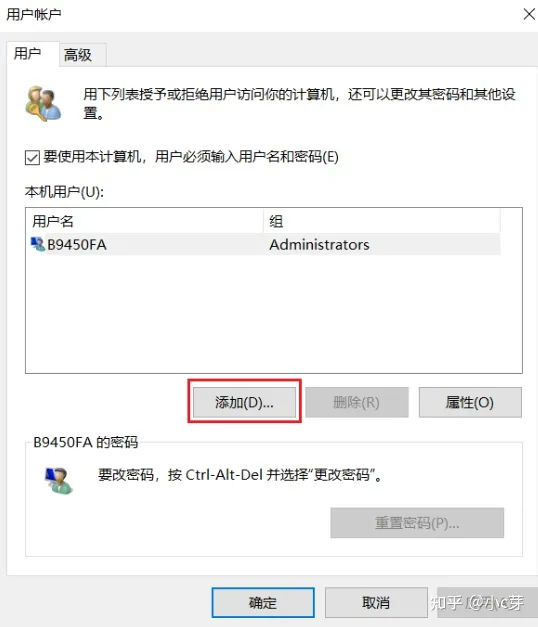This screenshot has width=538, height=627.
Task: Click the 删除(R) button
Action: tap(357, 402)
